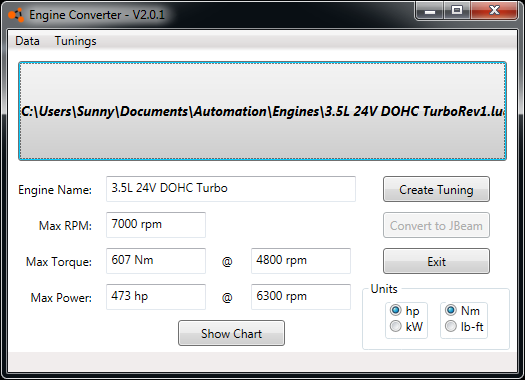Maximize the Engine Converter window

pyautogui.click(x=457, y=11)
